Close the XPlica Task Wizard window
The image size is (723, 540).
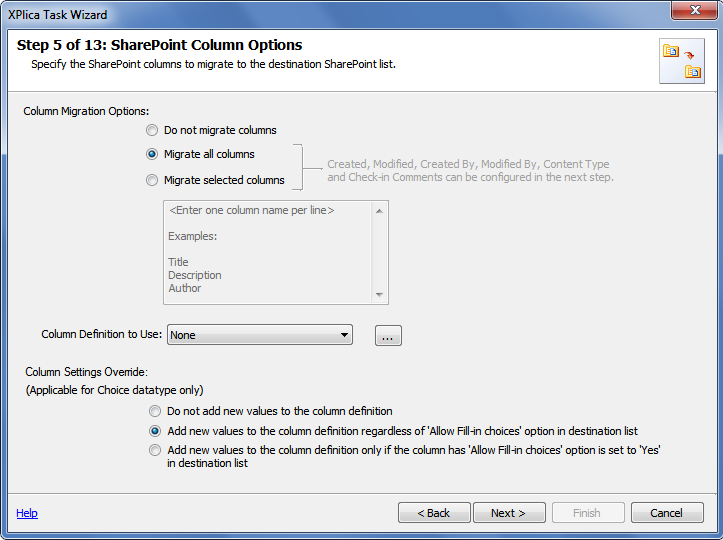695,10
